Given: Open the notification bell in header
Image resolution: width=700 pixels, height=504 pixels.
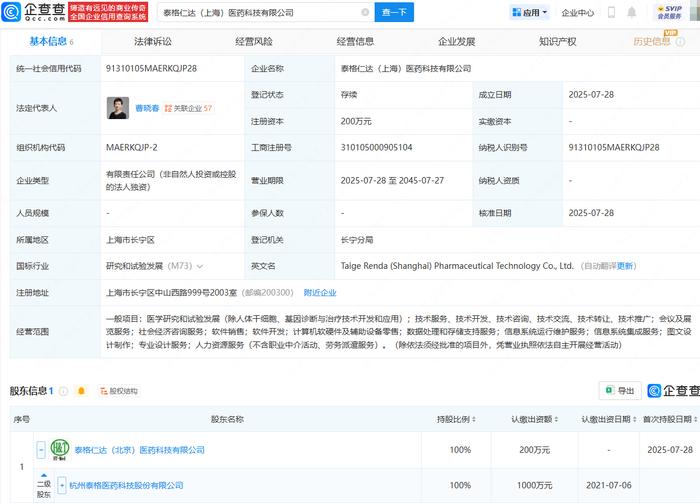Looking at the screenshot, I should [632, 12].
